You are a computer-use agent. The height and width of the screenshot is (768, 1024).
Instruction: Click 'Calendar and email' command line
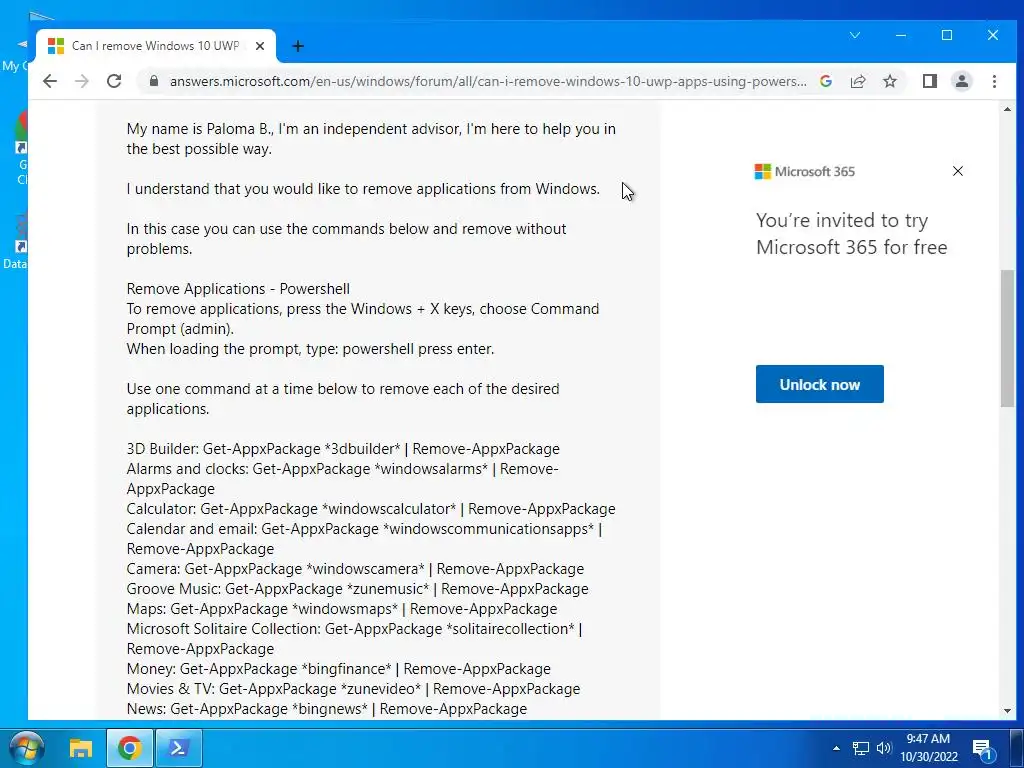coord(364,539)
